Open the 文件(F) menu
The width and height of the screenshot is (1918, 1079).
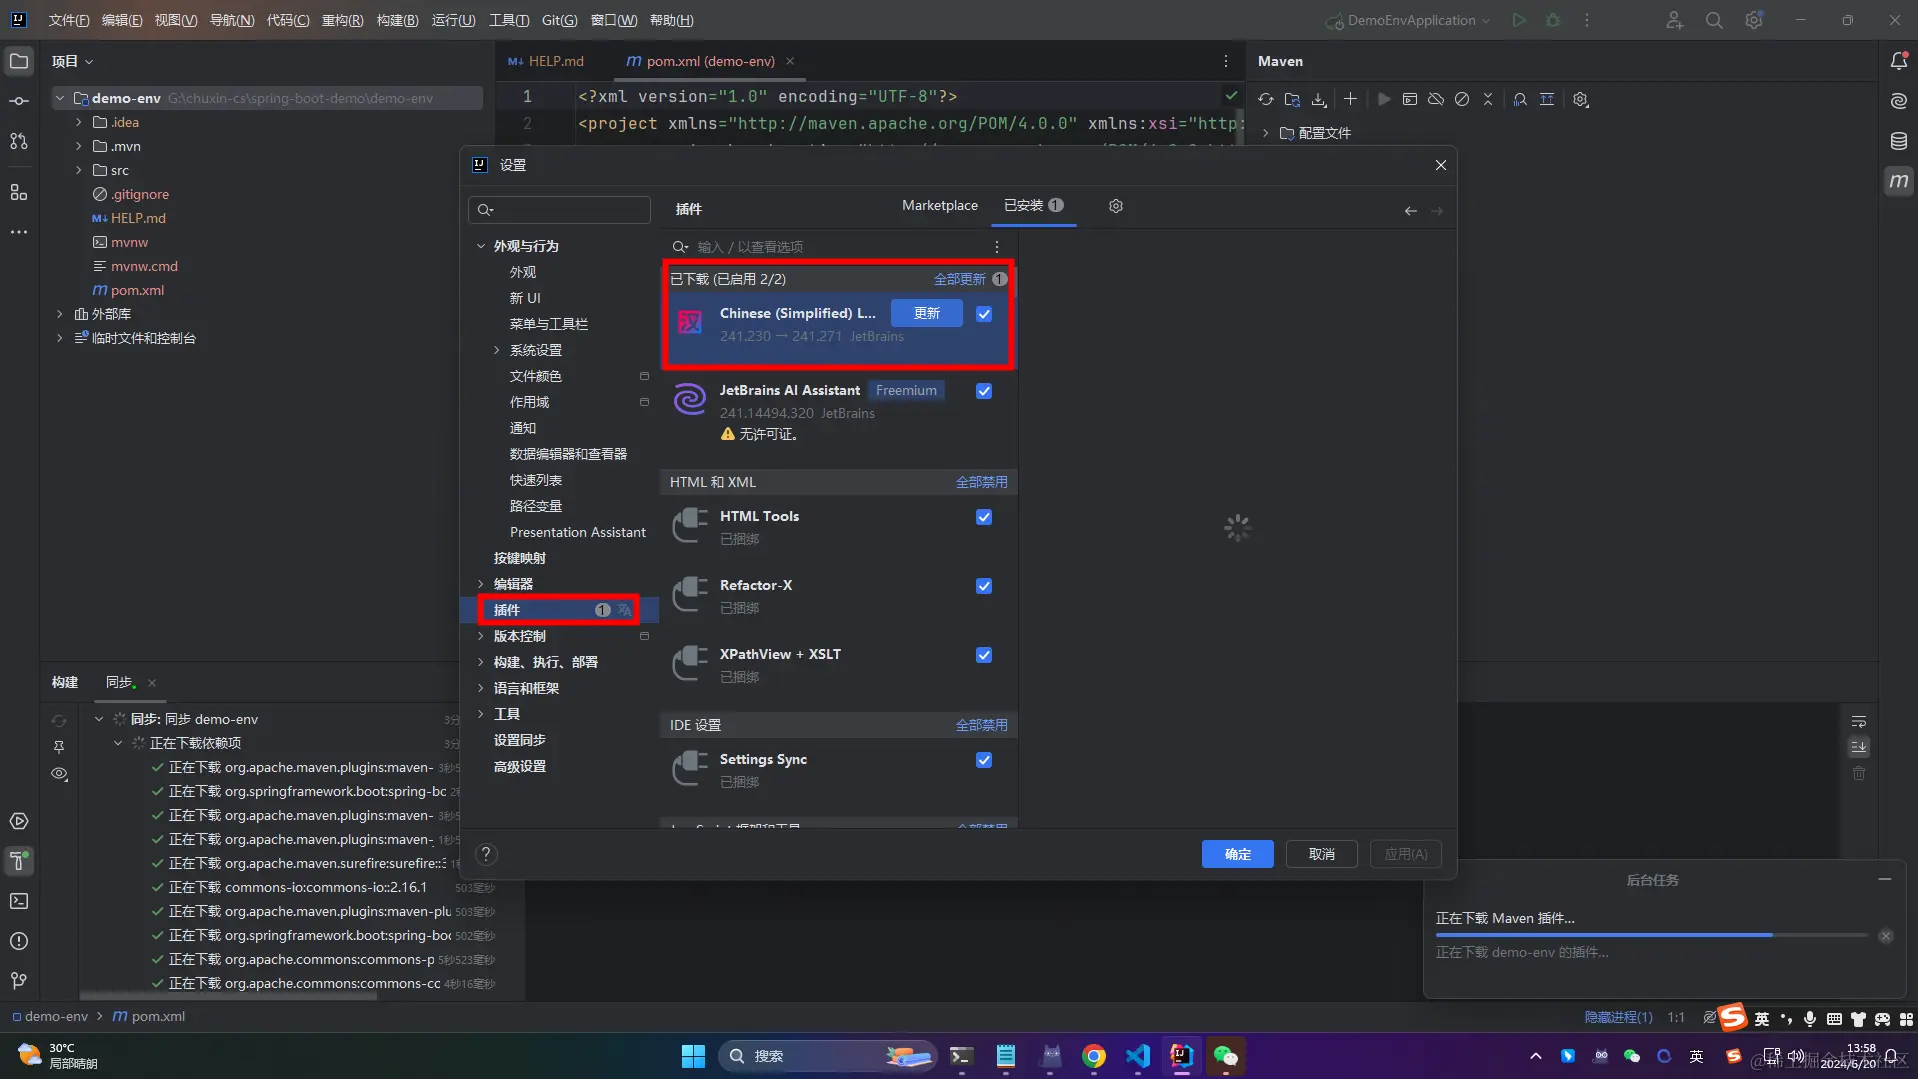(x=69, y=20)
